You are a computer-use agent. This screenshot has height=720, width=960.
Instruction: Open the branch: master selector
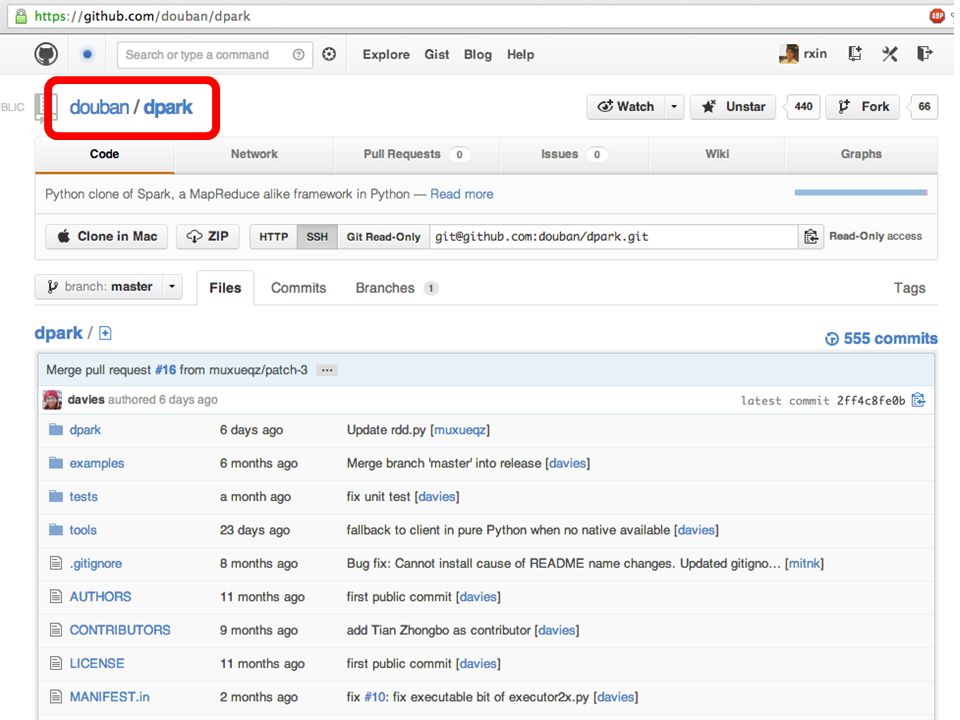[x=108, y=287]
